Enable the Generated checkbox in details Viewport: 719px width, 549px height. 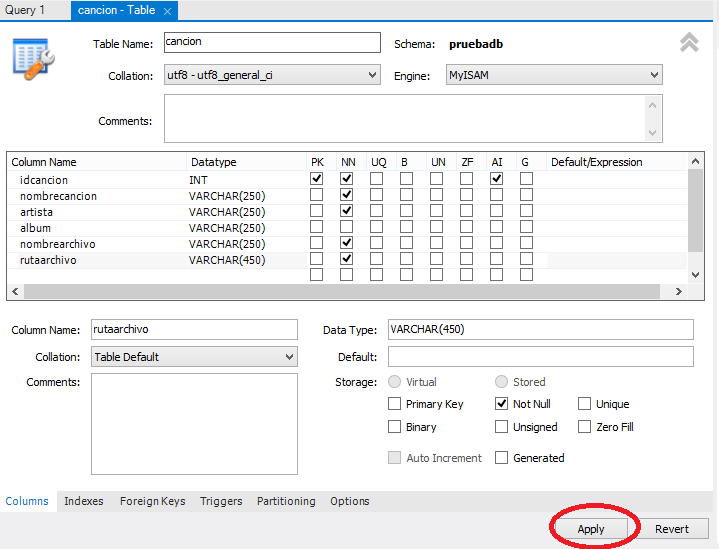[502, 457]
